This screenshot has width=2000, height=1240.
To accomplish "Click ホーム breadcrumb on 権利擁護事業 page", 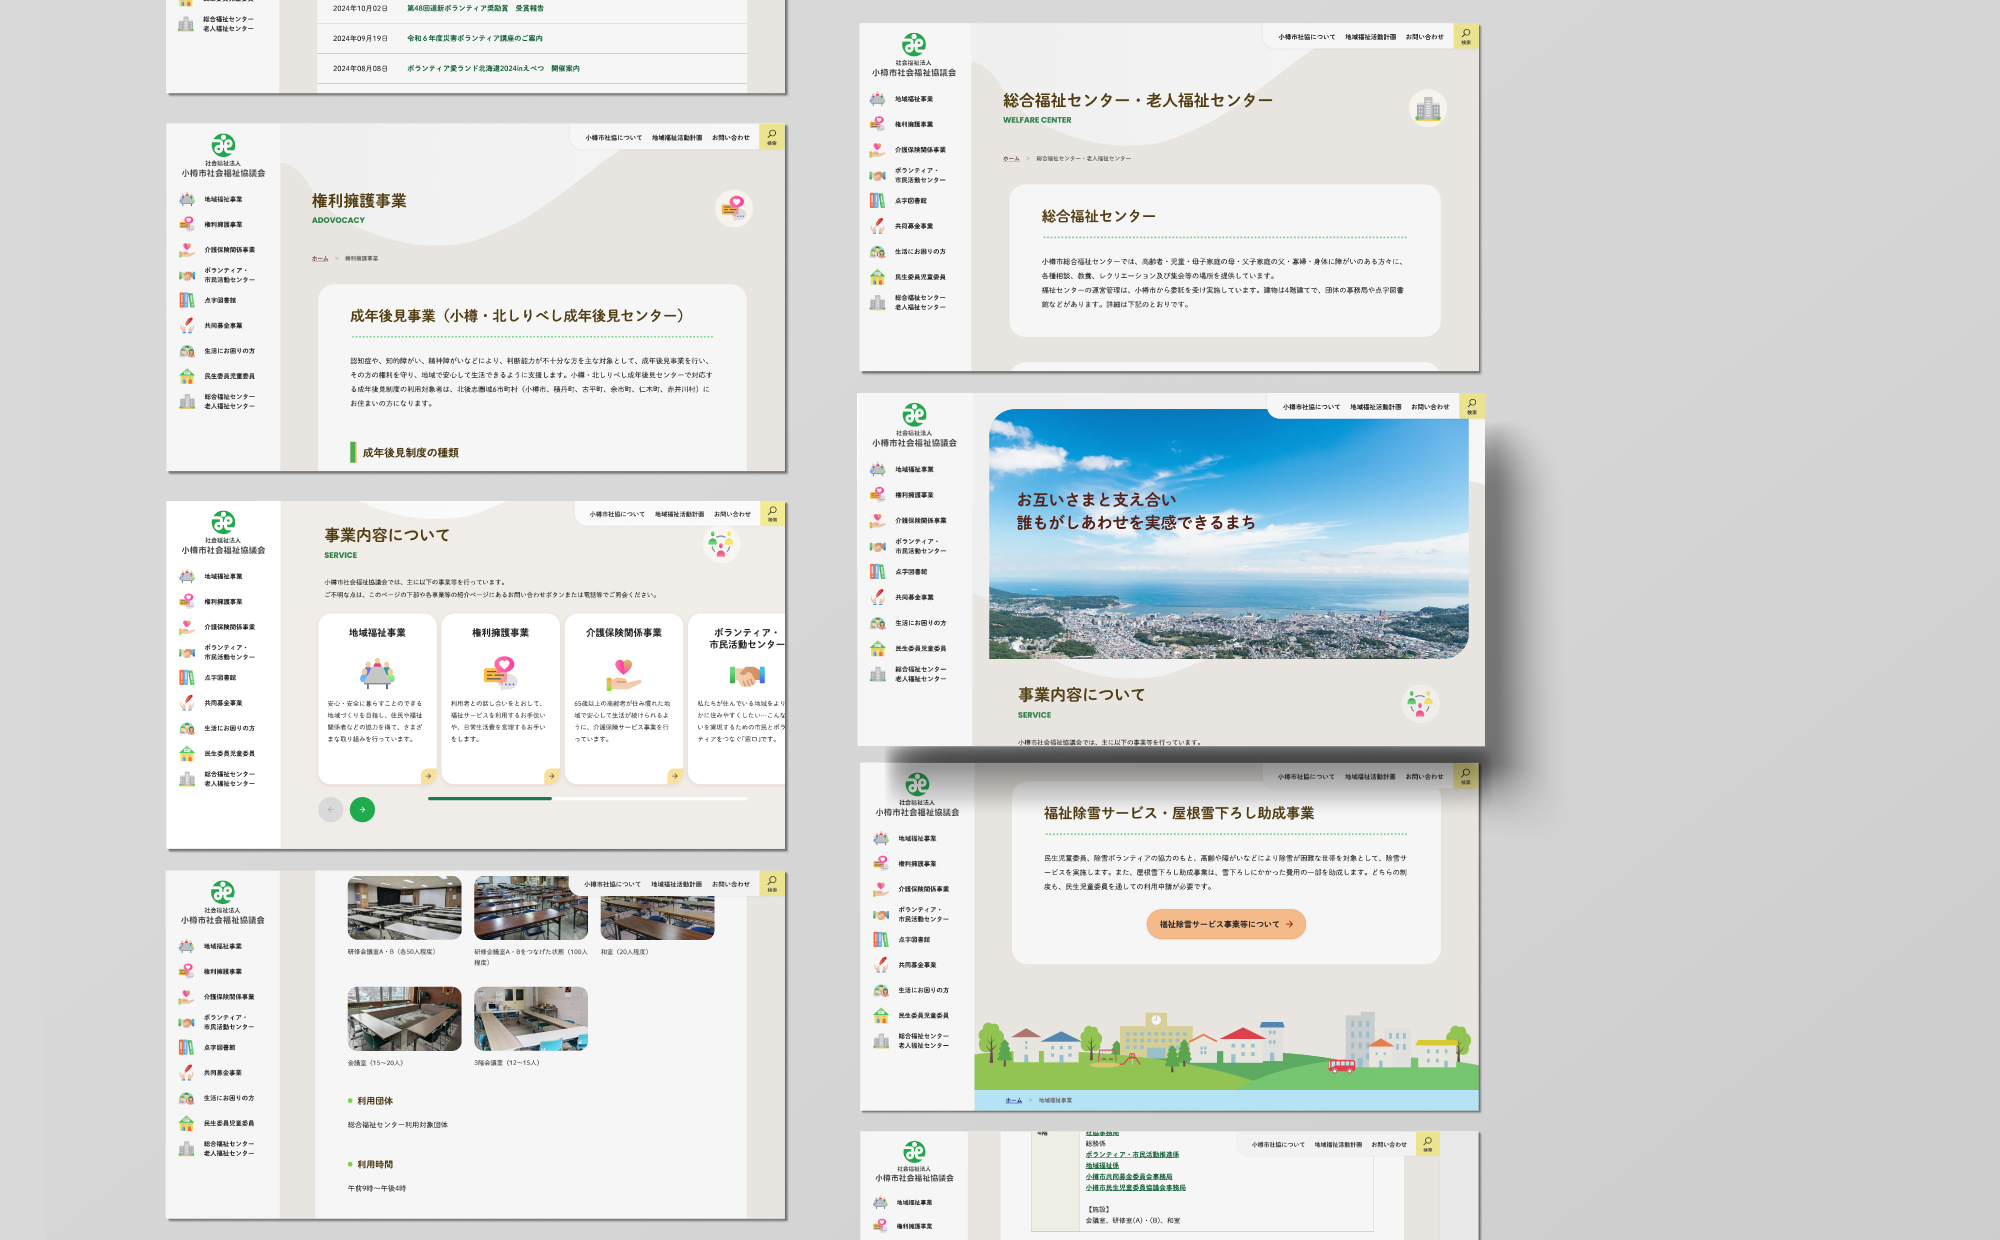I will (320, 258).
